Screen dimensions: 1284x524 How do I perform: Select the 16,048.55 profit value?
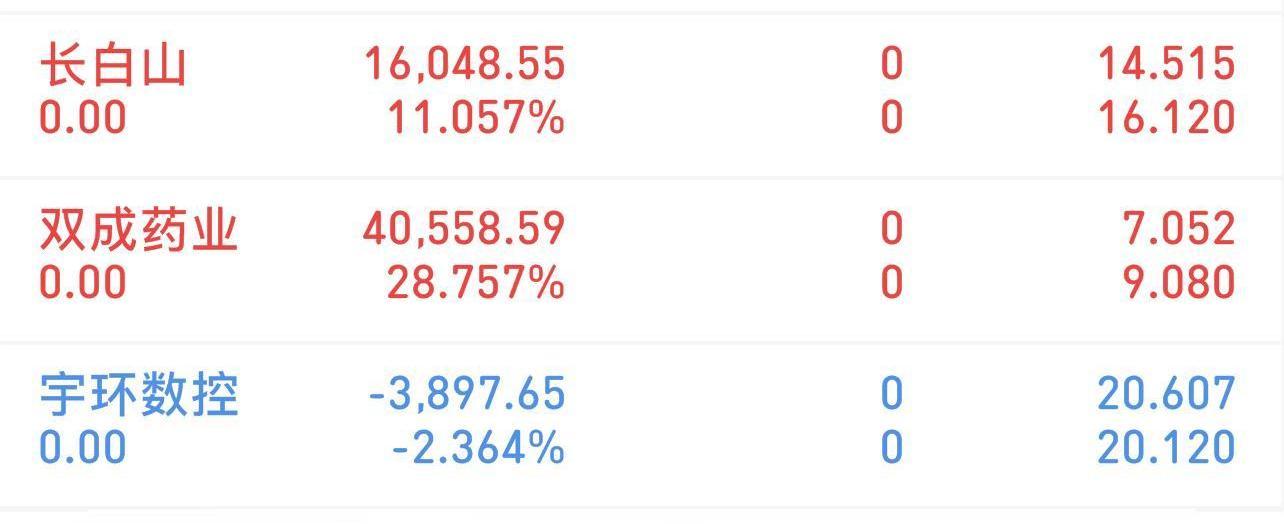coord(465,66)
